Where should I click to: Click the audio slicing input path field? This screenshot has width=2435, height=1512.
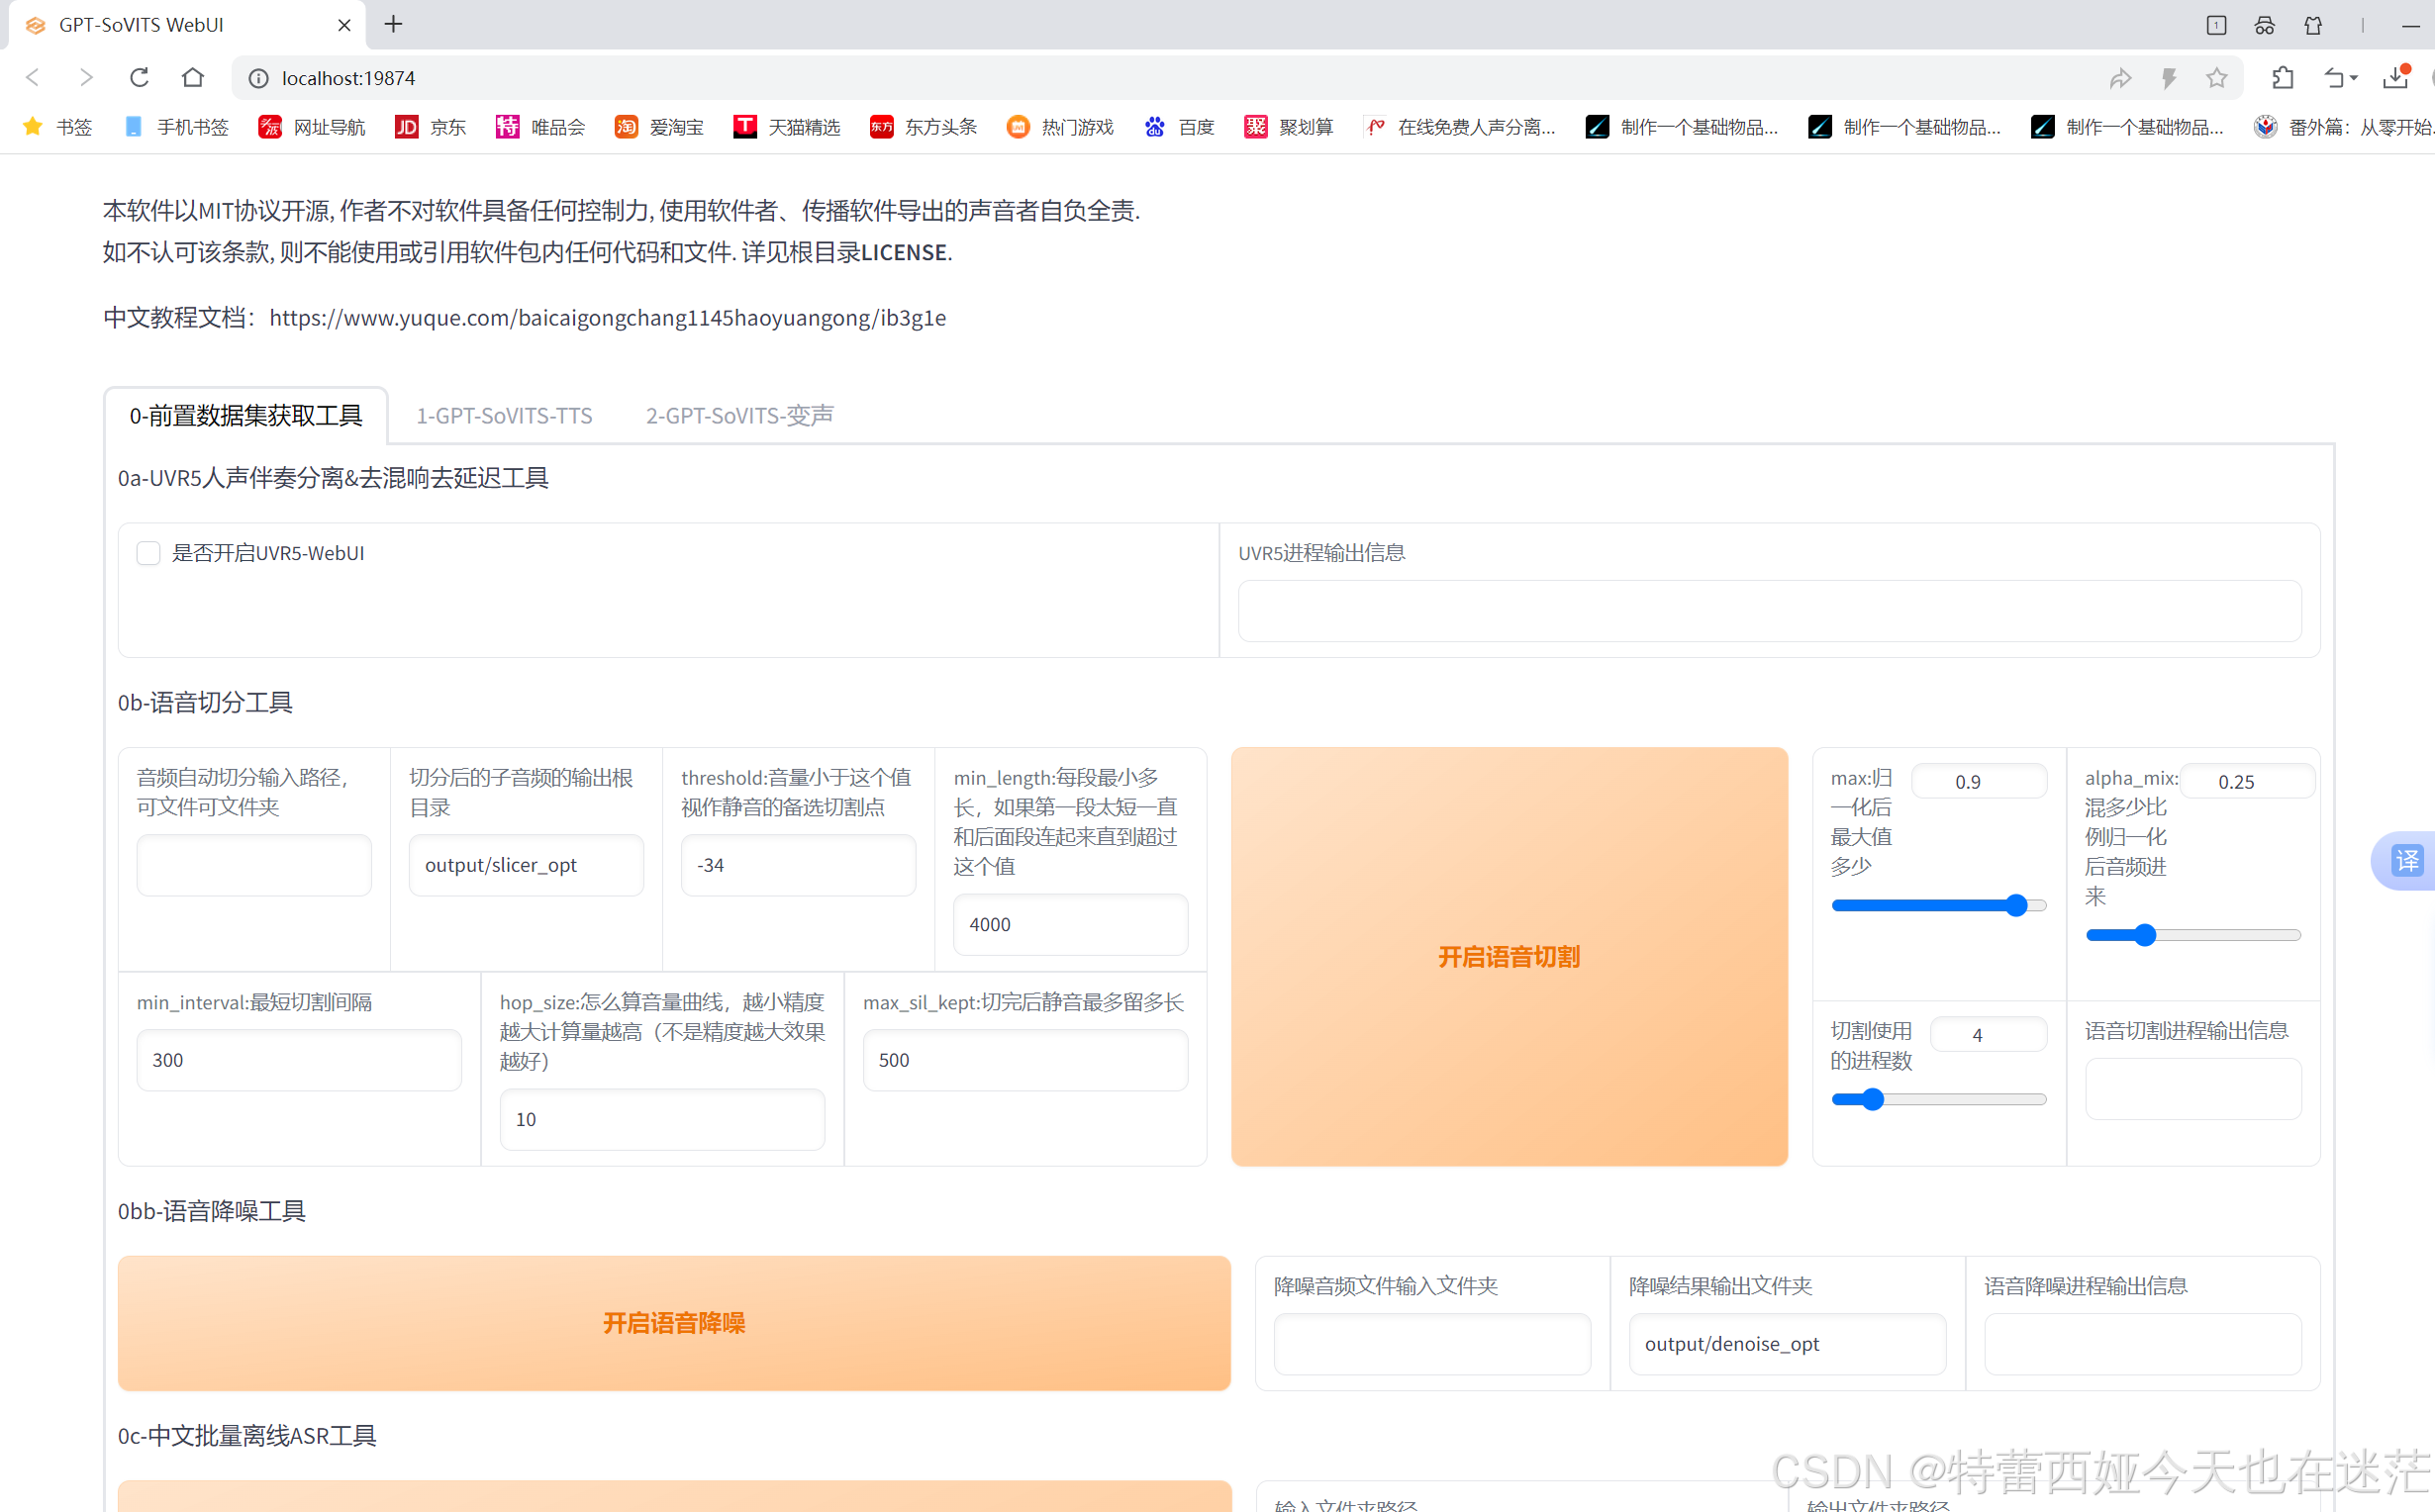[254, 865]
